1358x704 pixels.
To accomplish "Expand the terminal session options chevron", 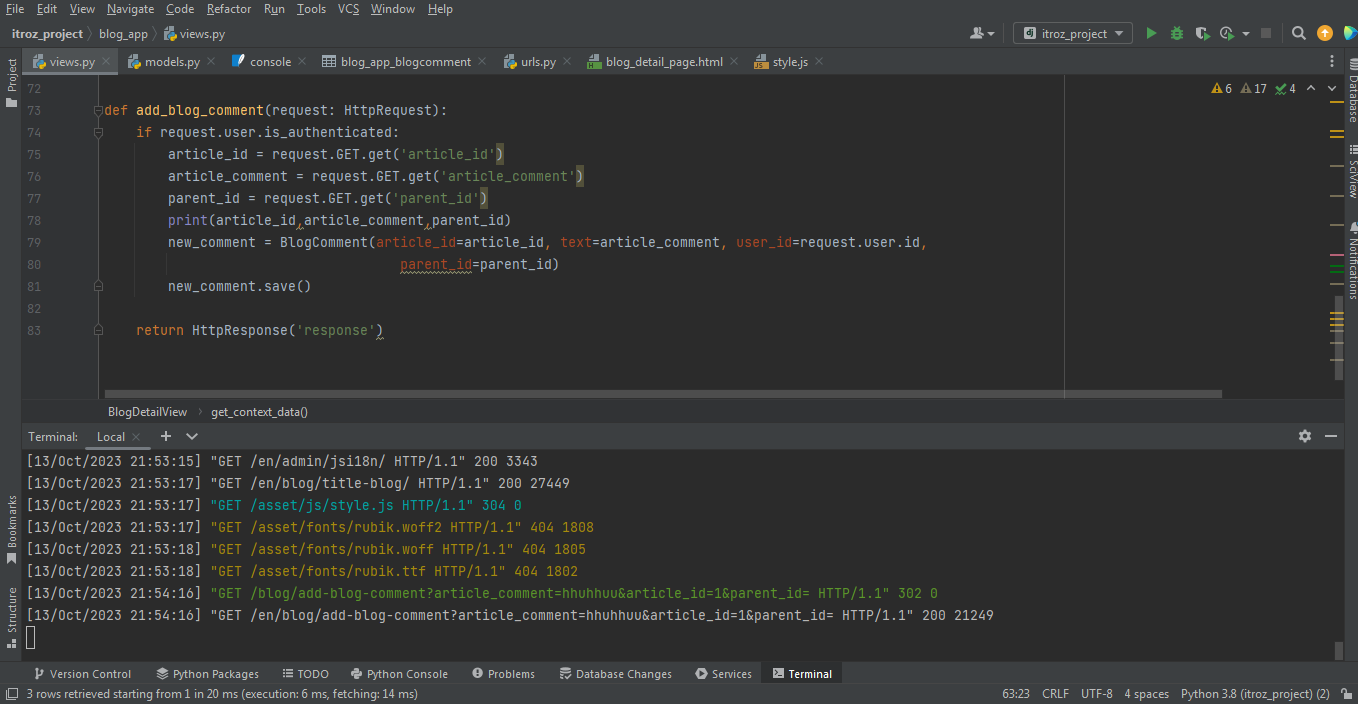I will pos(192,436).
